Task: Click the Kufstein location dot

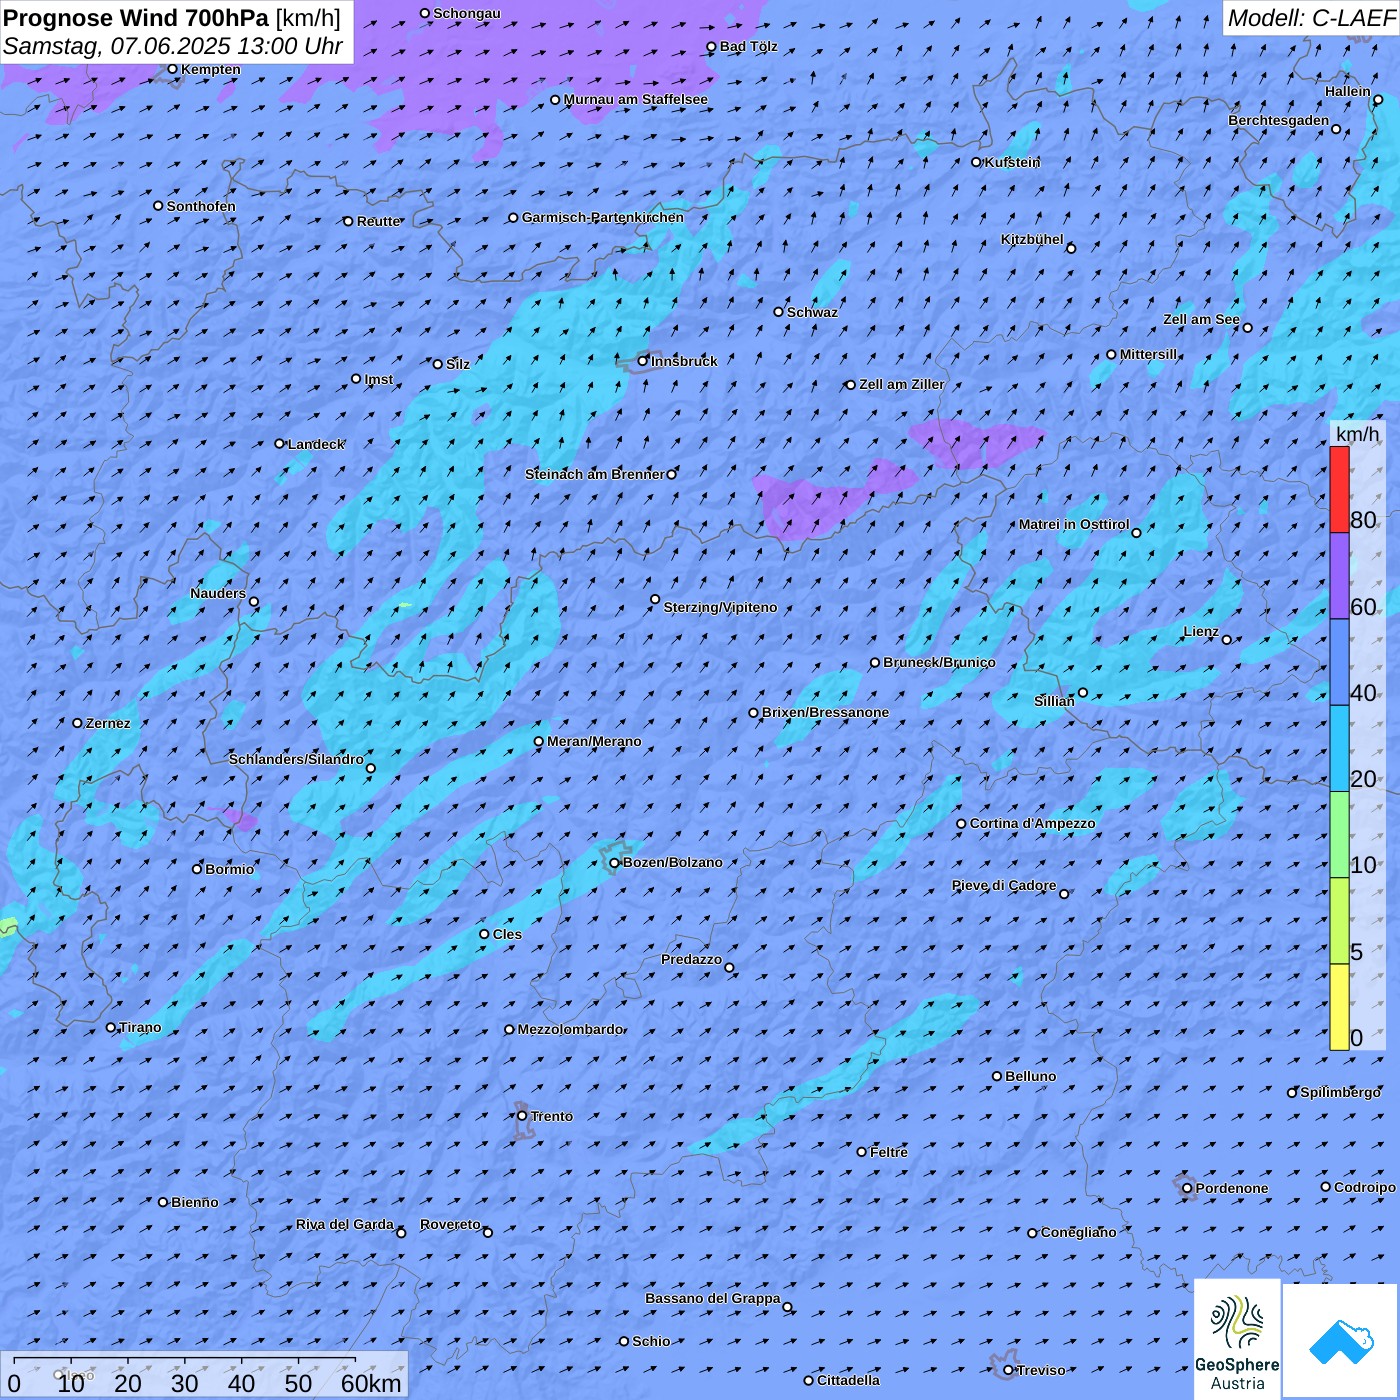Action: point(977,162)
